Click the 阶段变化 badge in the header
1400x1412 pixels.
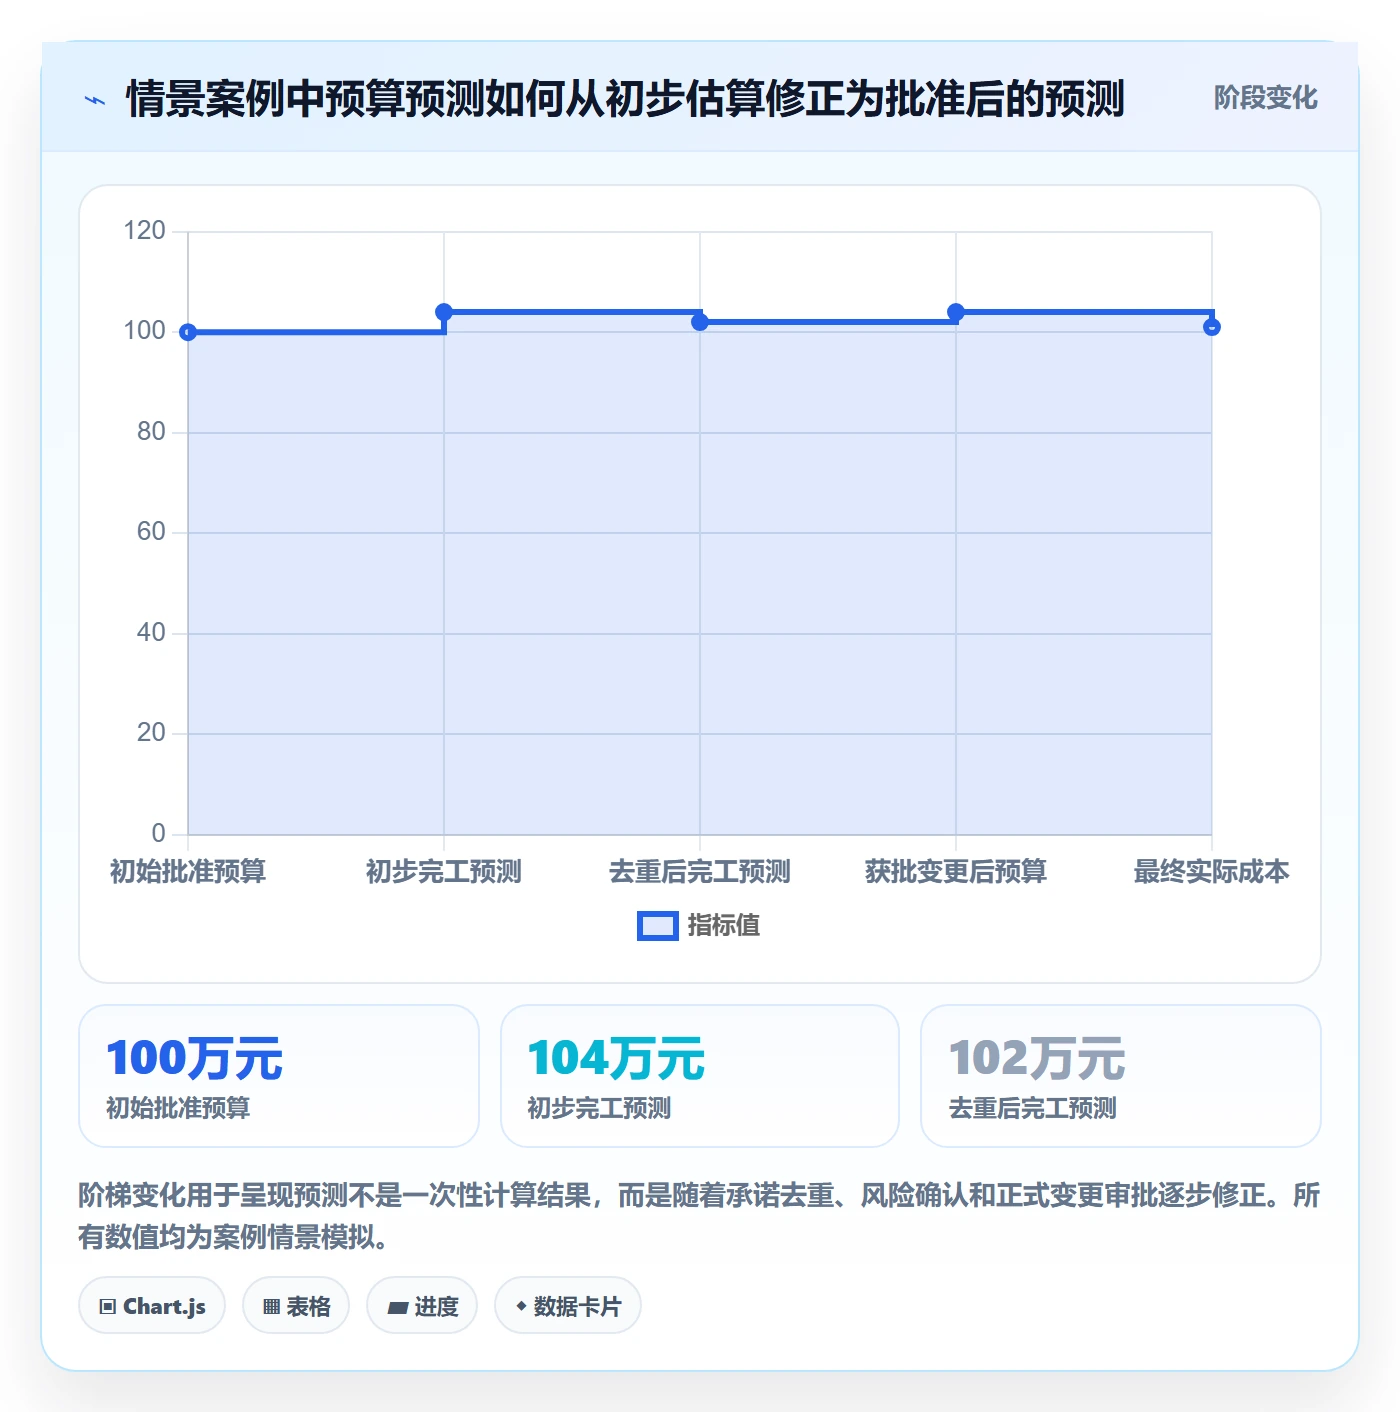coord(1265,98)
